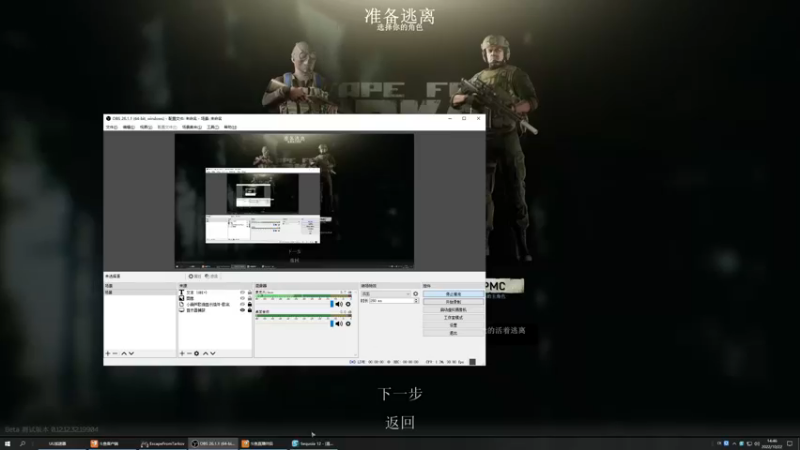The height and width of the screenshot is (450, 800).
Task: Click the transition duration spinner arrows
Action: click(416, 301)
